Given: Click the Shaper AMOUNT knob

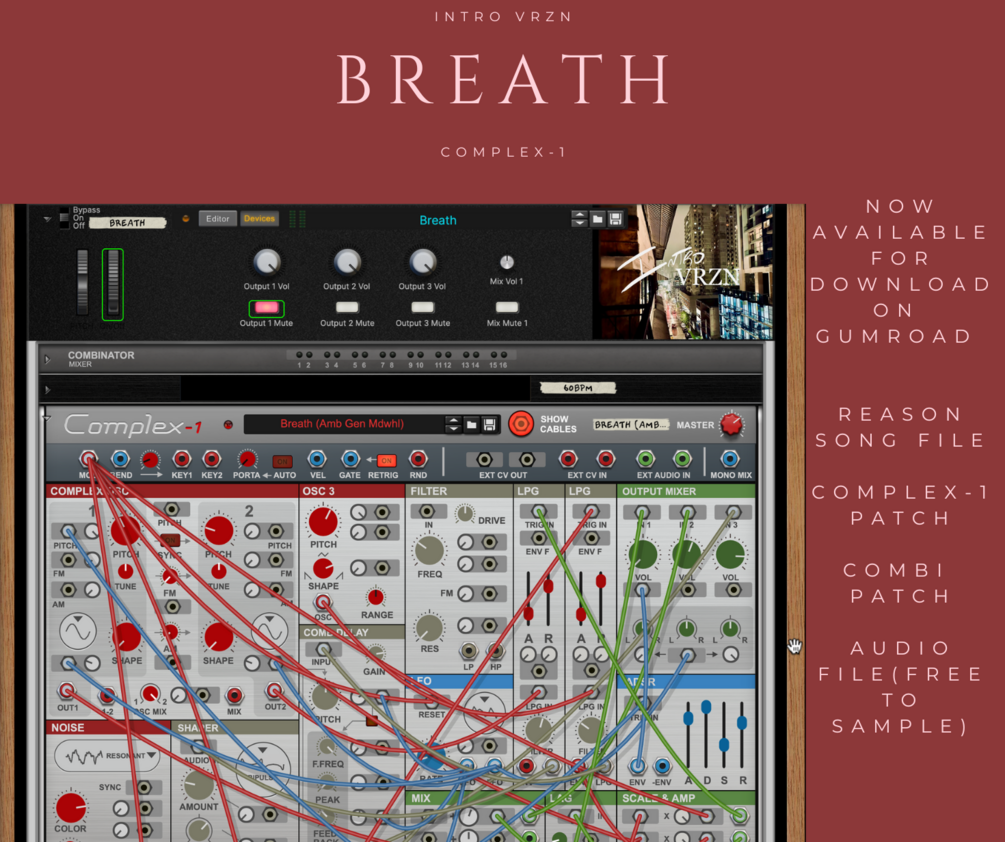Looking at the screenshot, I should click(198, 785).
